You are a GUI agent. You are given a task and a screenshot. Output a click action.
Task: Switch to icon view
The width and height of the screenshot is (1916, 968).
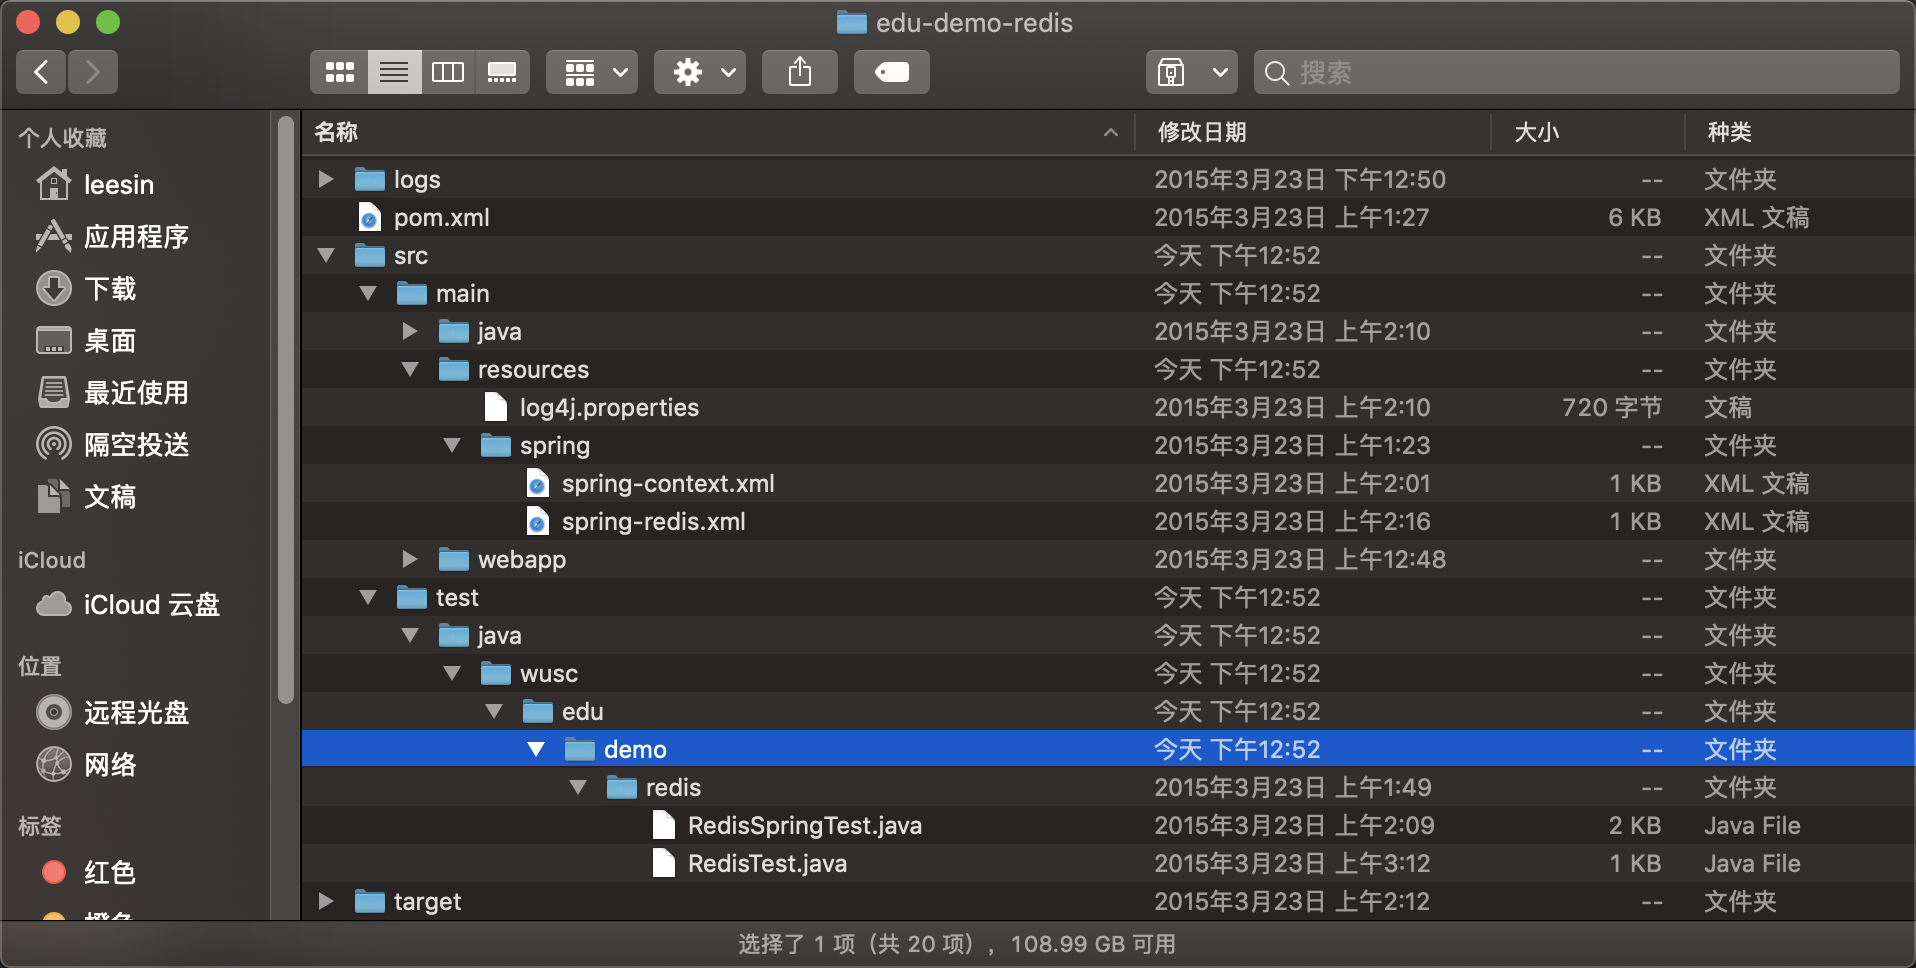339,72
